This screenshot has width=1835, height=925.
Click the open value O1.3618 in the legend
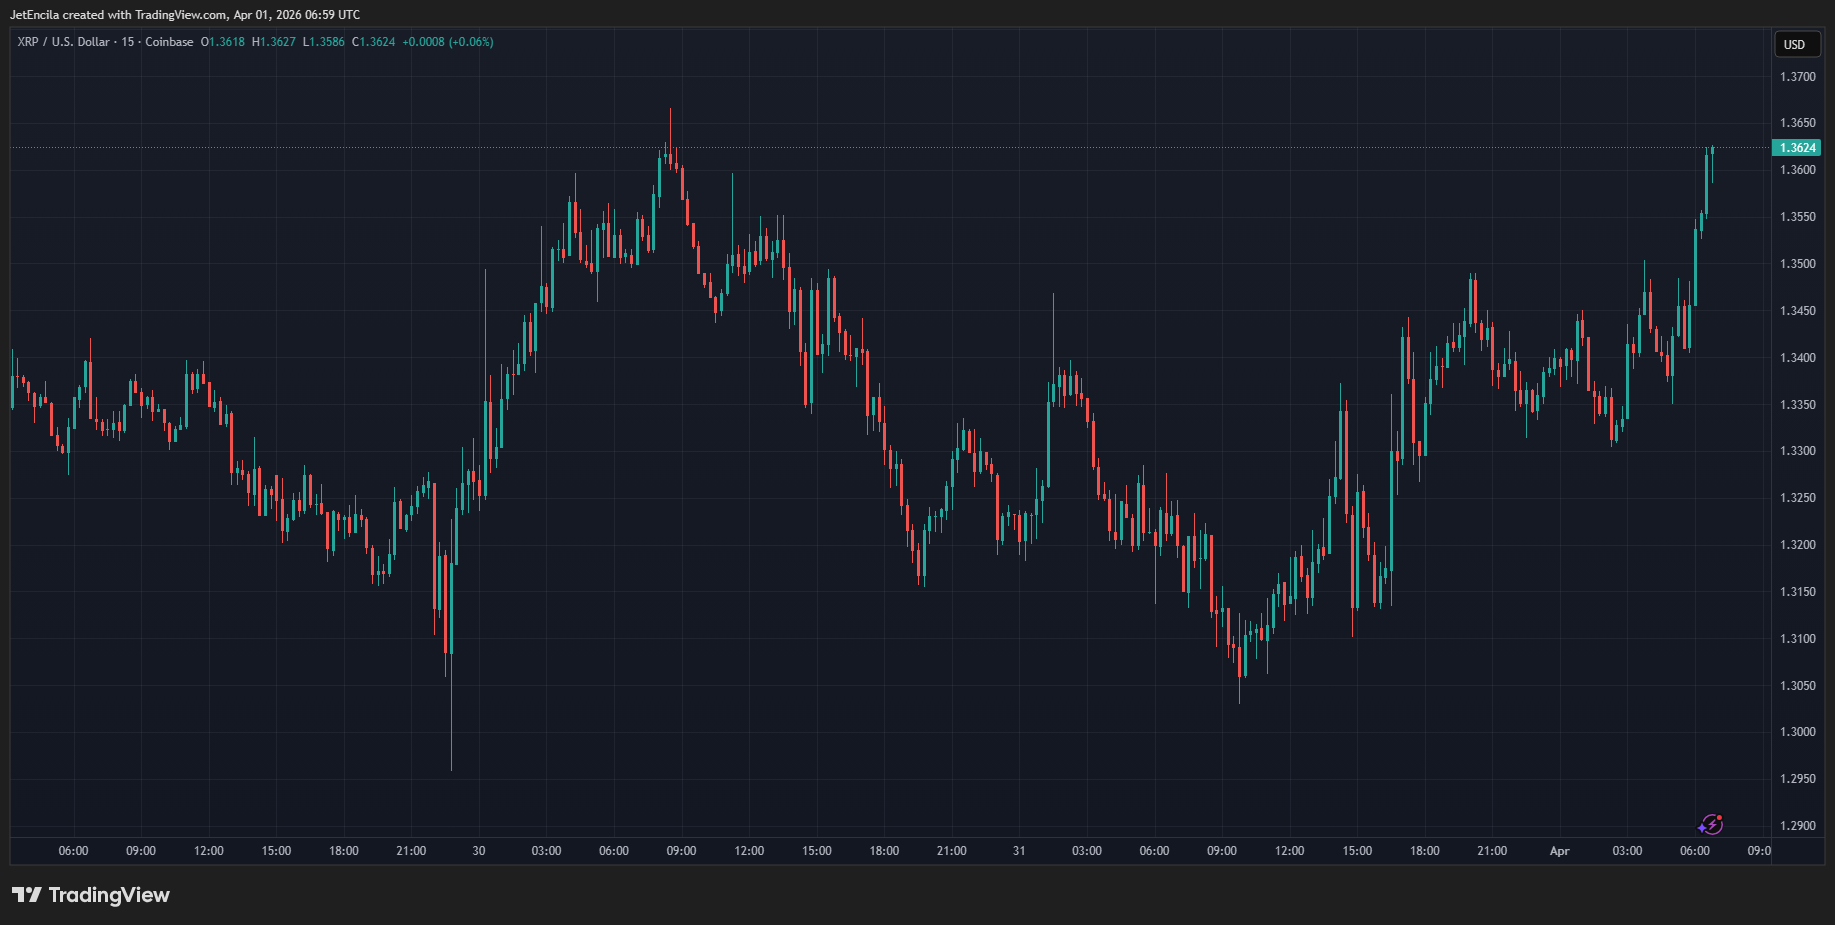(x=223, y=42)
